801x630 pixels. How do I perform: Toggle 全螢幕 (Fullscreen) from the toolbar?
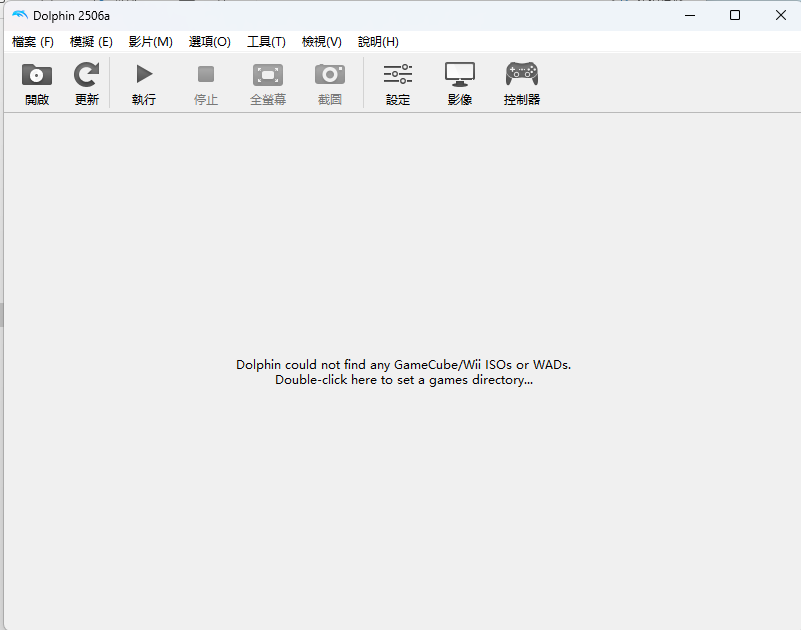(x=268, y=75)
